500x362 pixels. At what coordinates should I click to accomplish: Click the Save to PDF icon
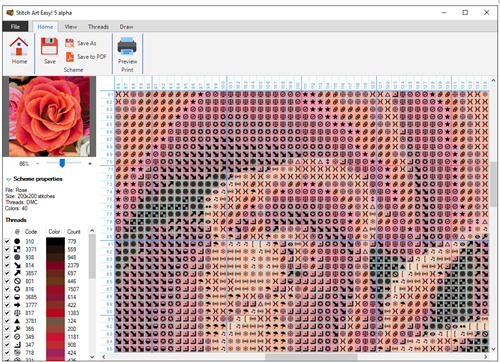coord(70,57)
